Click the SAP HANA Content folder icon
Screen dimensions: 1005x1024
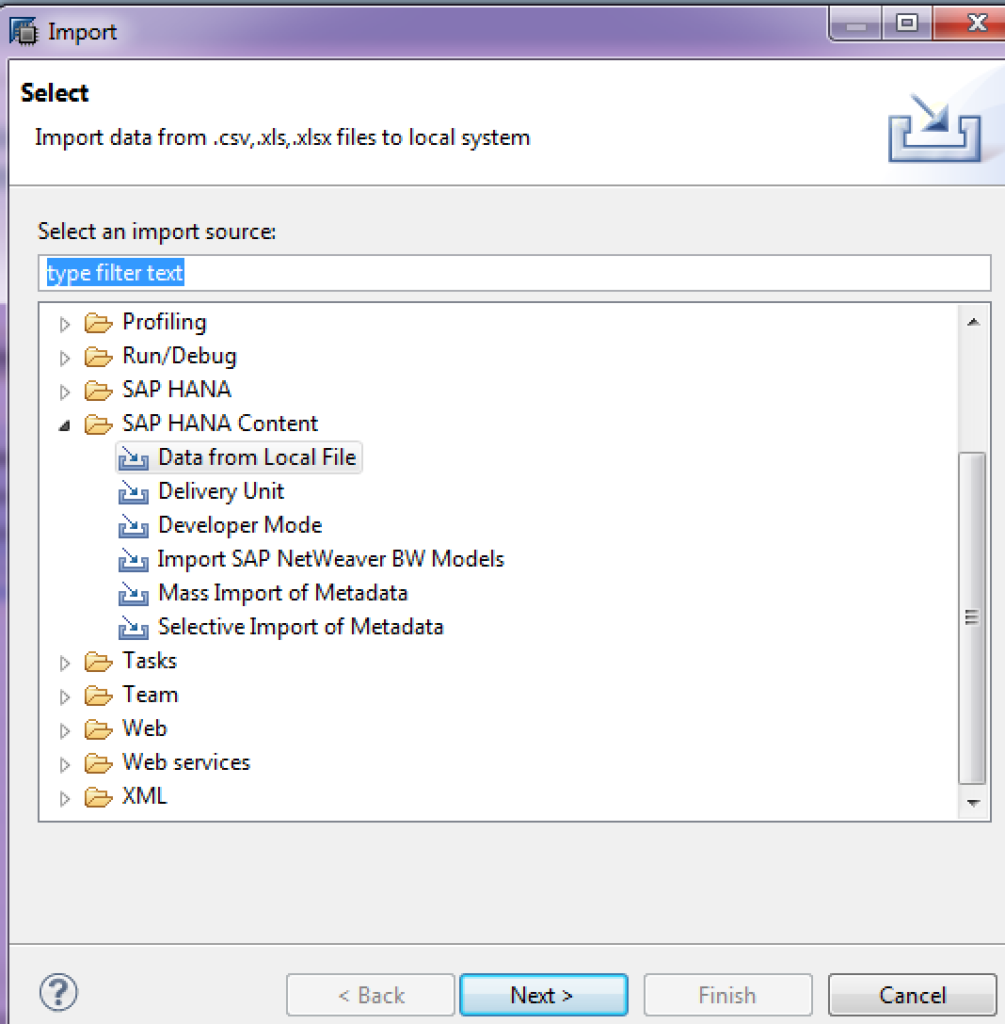pos(99,424)
